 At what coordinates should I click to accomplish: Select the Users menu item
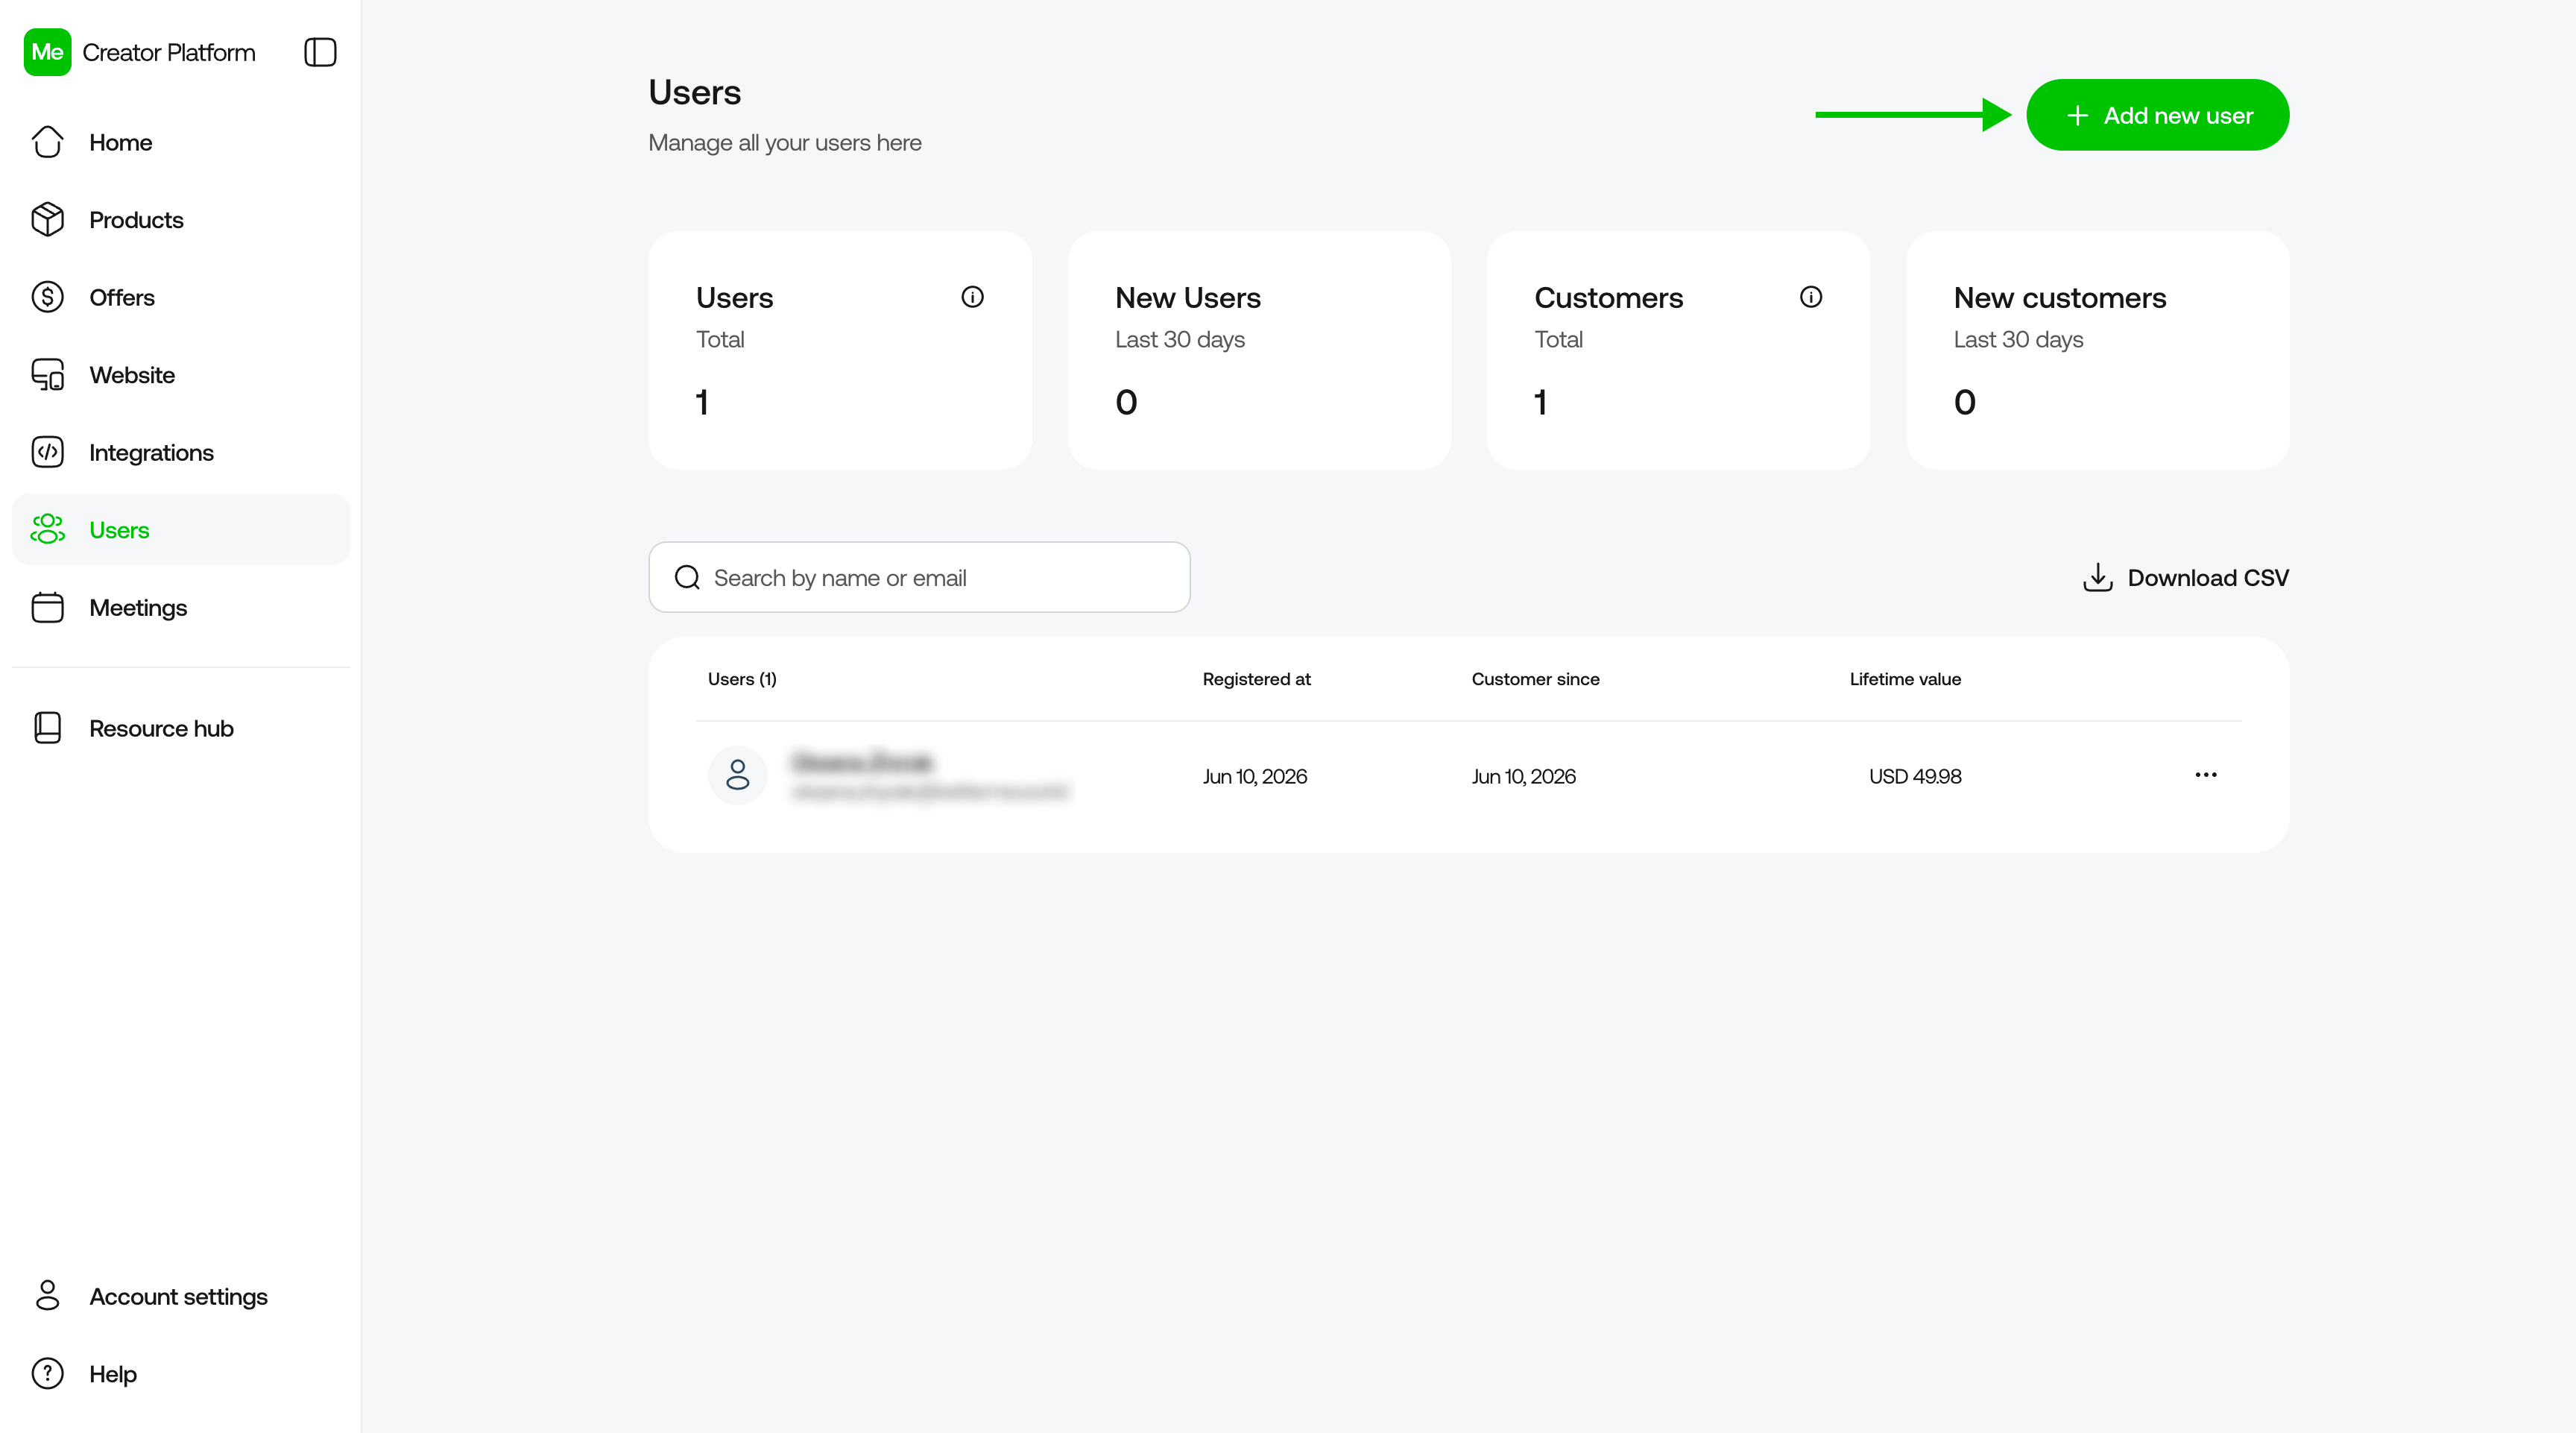pyautogui.click(x=180, y=530)
